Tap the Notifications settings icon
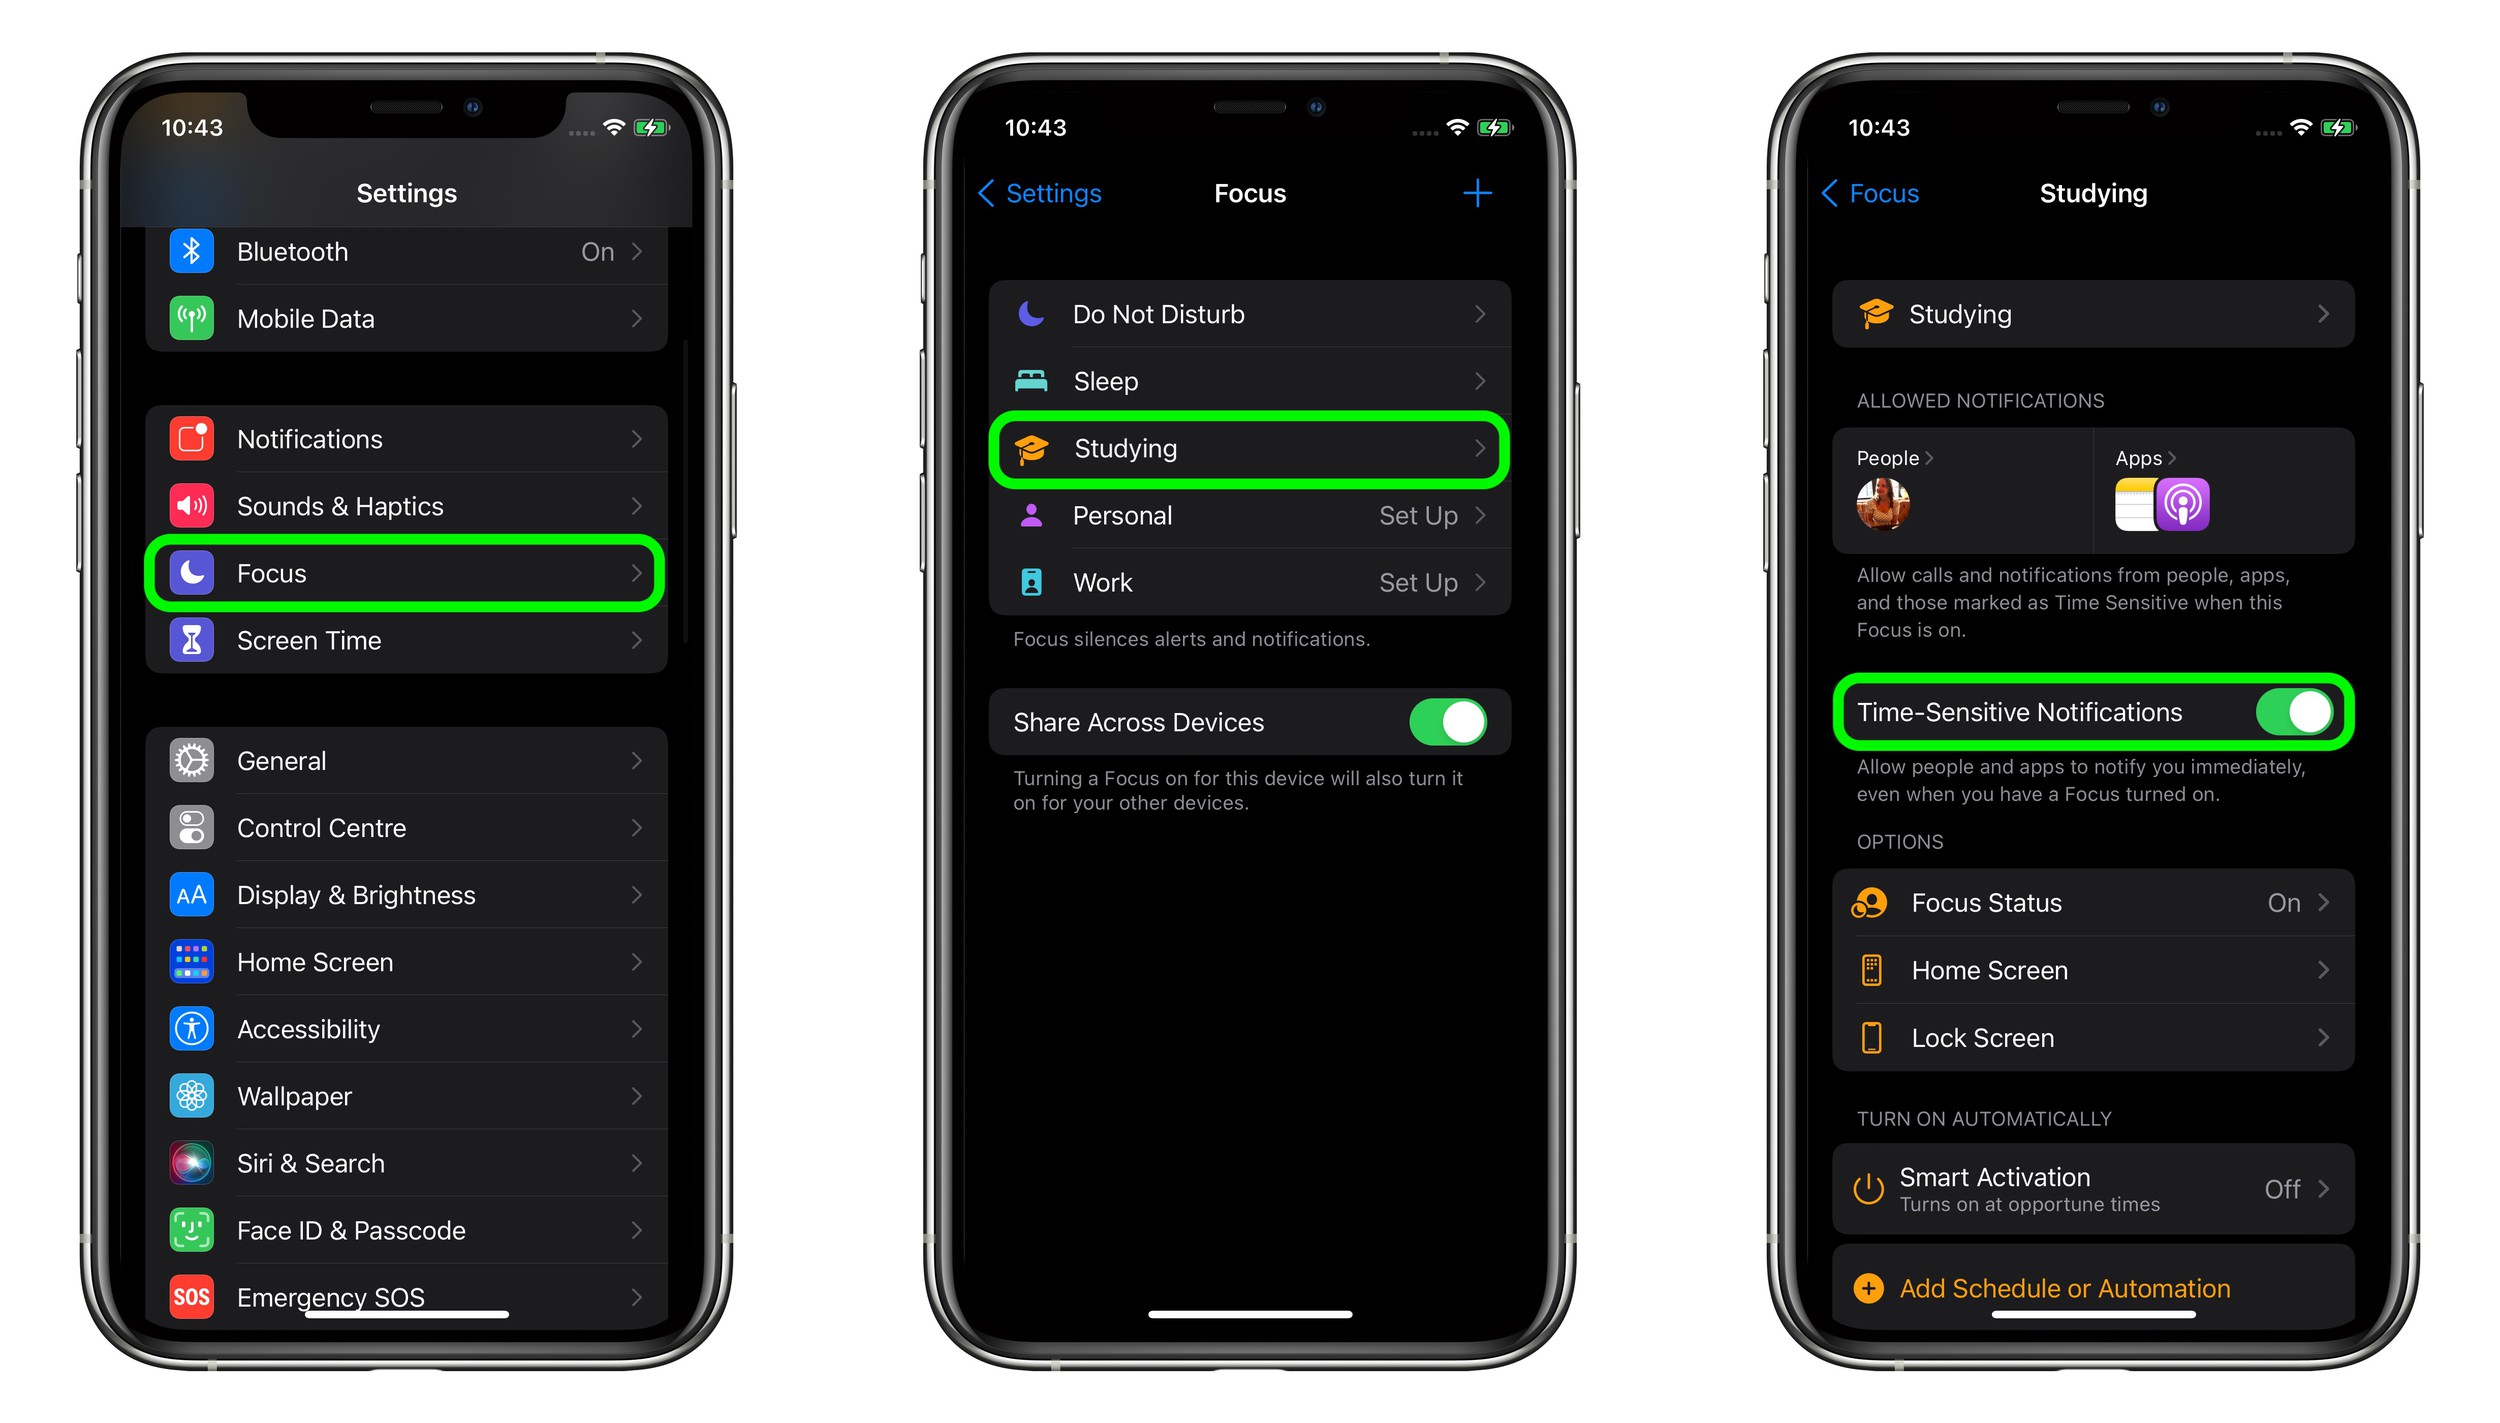Image resolution: width=2500 pixels, height=1423 pixels. point(192,439)
